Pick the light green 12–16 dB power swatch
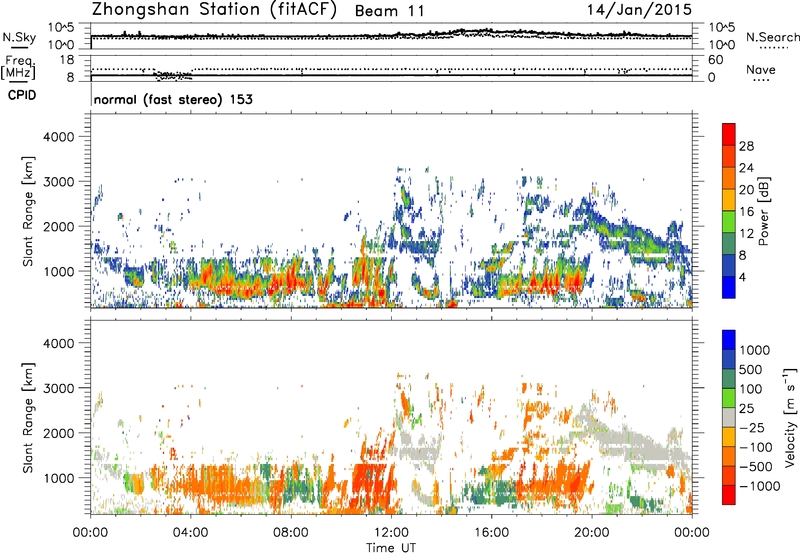Screen dimensions: 800x554 [x=729, y=222]
